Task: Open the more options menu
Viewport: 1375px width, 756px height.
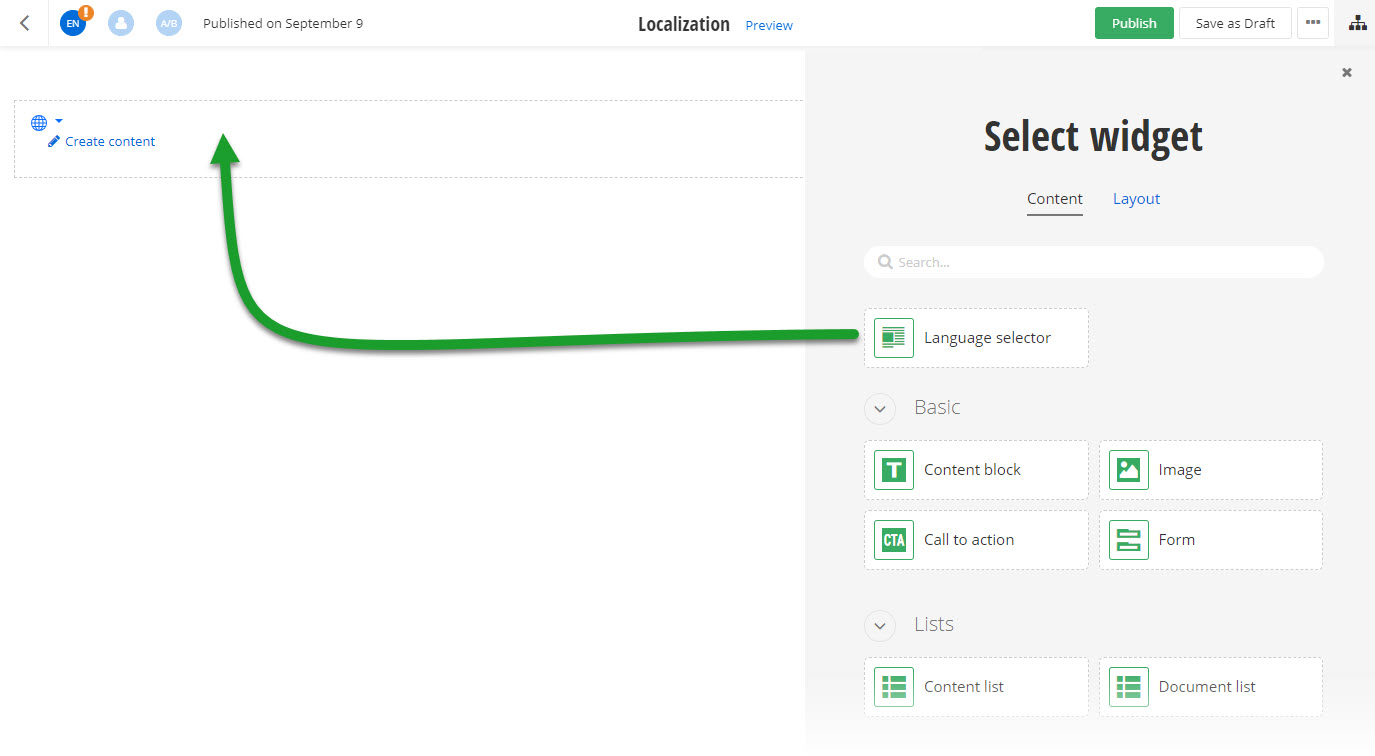Action: (1312, 22)
